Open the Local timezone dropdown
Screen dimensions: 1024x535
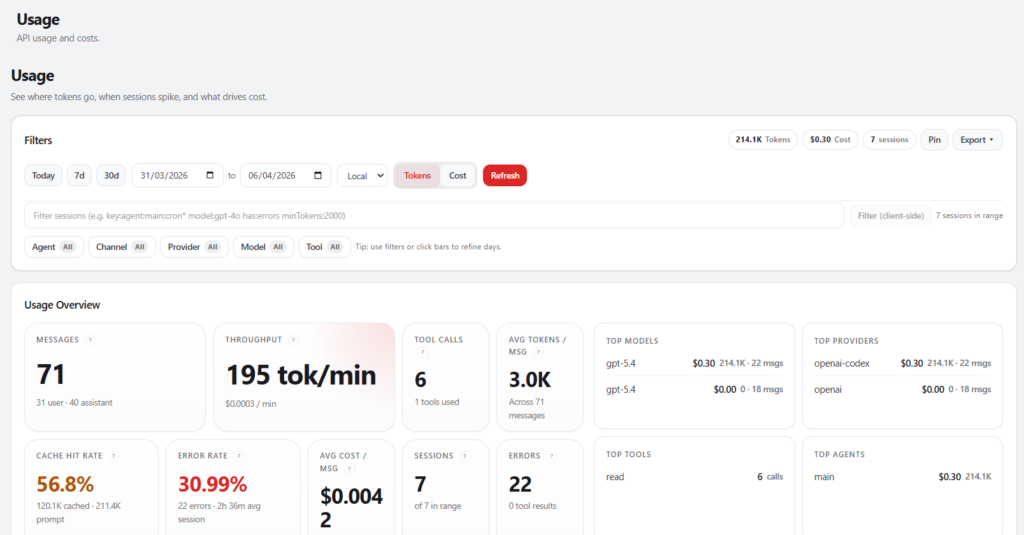click(362, 176)
